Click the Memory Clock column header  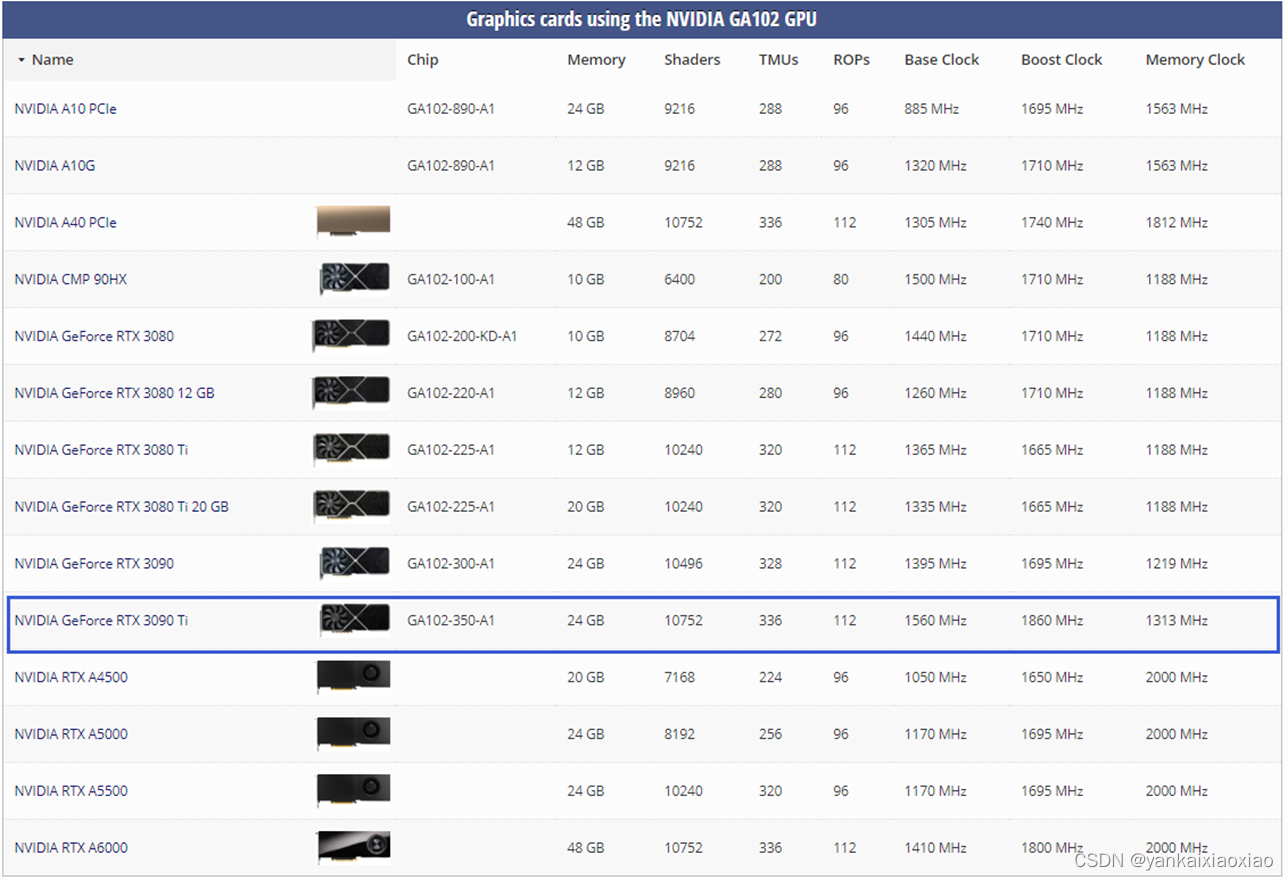point(1195,60)
